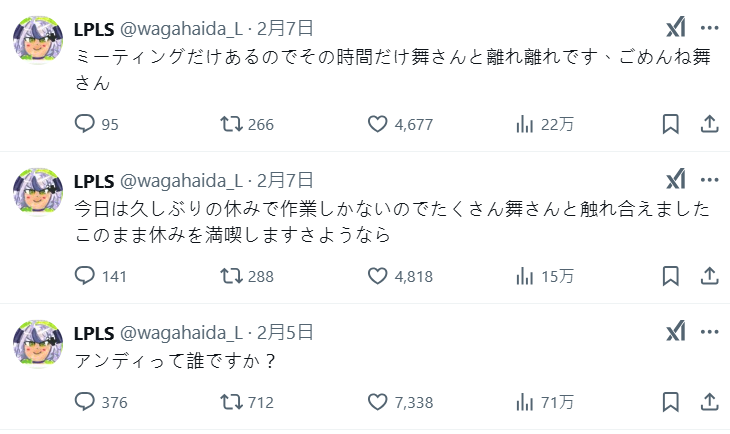The width and height of the screenshot is (730, 434).
Task: Repost the tweet with 288 reposts
Action: click(x=230, y=276)
